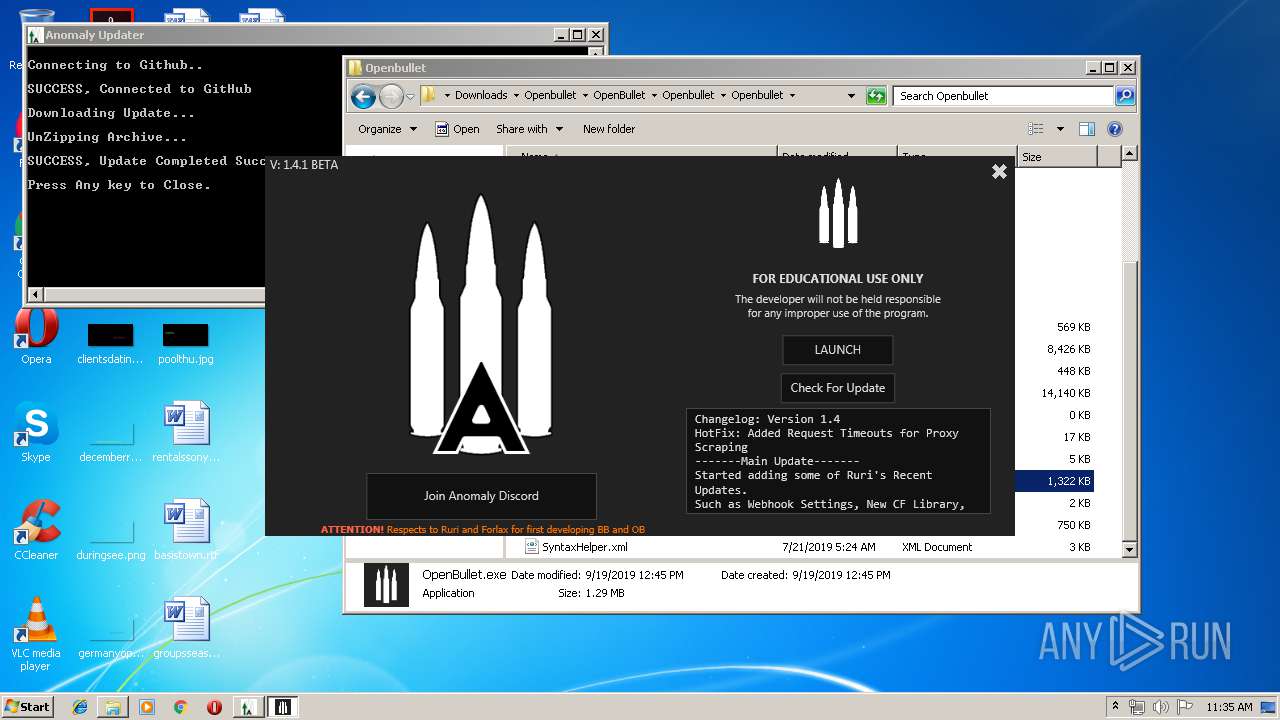Click the small three-bullets icon above disclaimer
This screenshot has width=1280, height=720.
838,213
